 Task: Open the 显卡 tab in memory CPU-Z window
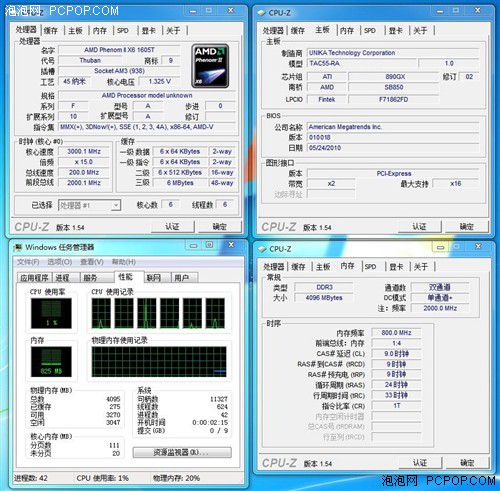pyautogui.click(x=396, y=267)
